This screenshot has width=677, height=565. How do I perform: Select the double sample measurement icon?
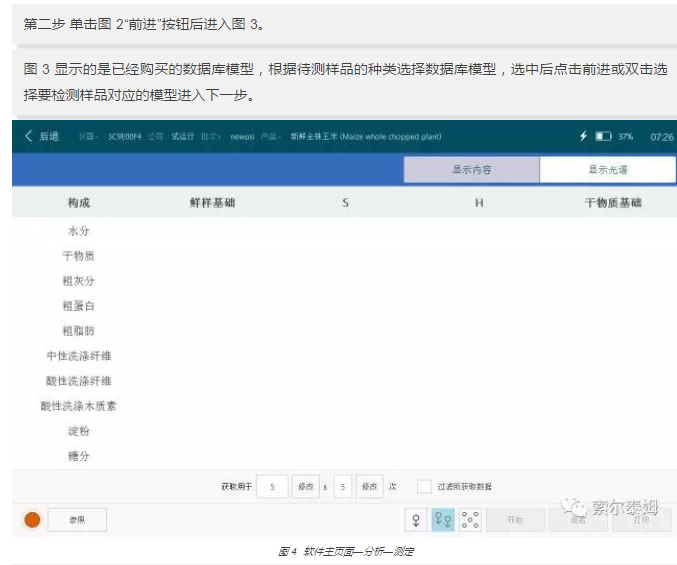pyautogui.click(x=443, y=520)
